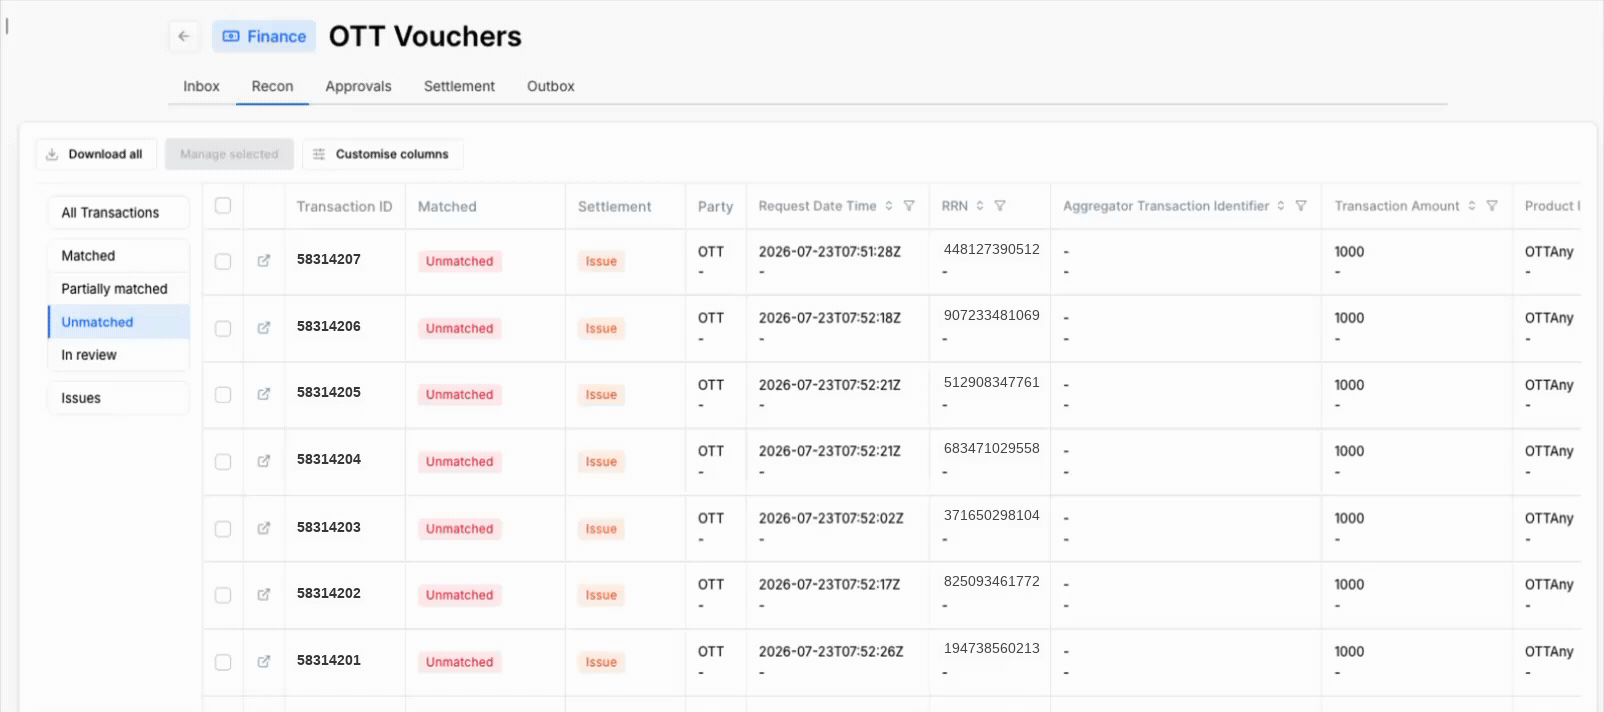The height and width of the screenshot is (712, 1604).
Task: Open transaction 58314207 via external link icon
Action: 264,261
